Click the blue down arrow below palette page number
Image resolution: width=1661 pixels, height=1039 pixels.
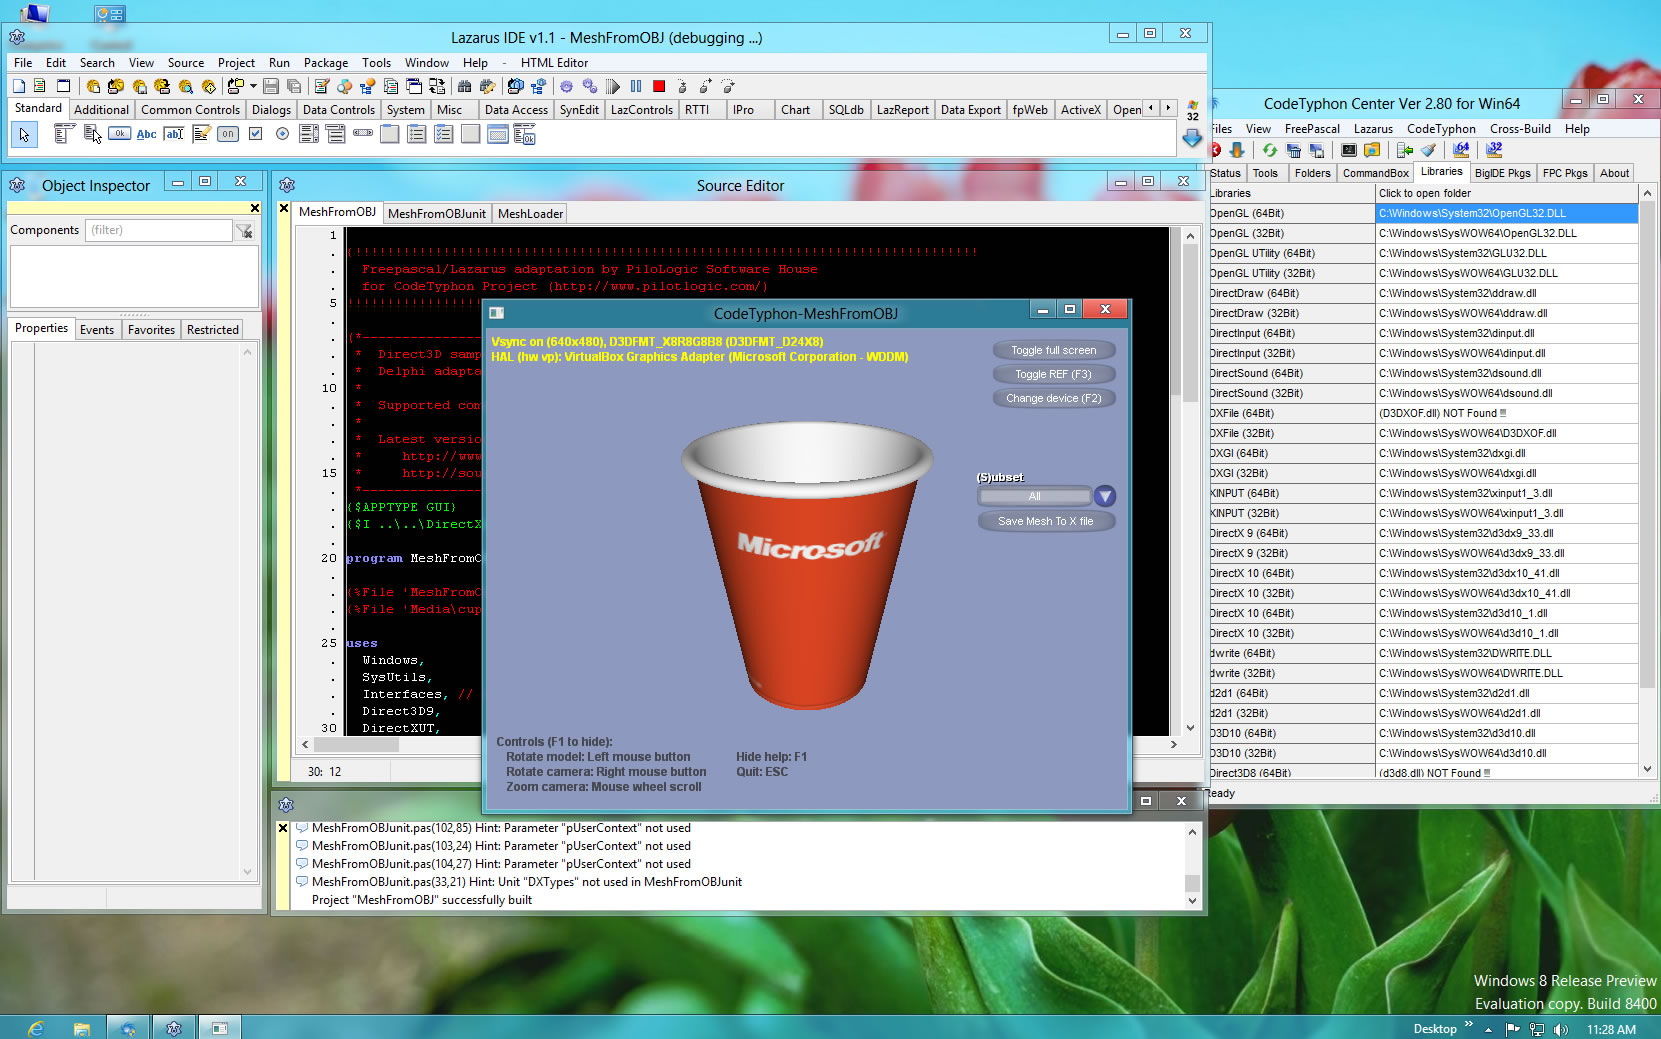(1192, 138)
